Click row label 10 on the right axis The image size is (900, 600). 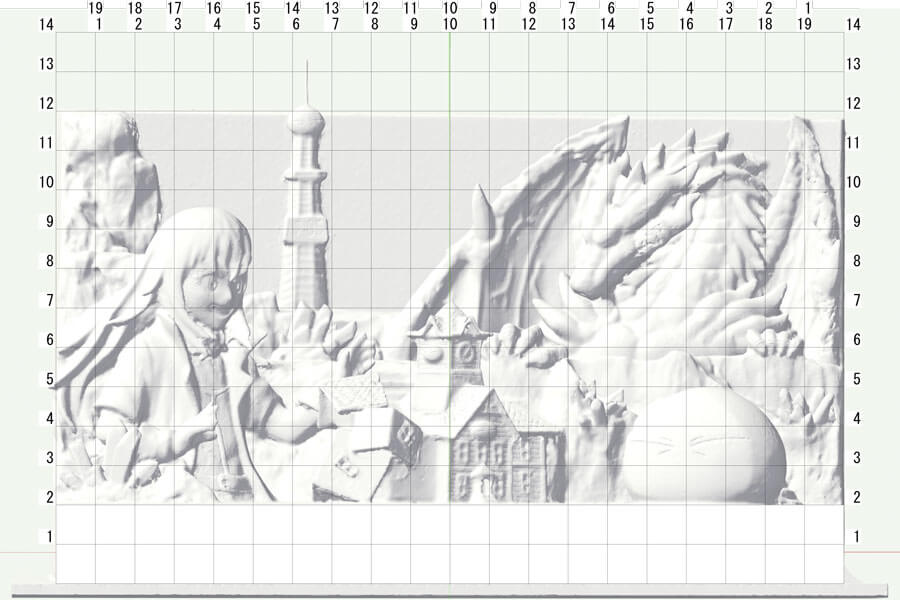pyautogui.click(x=854, y=183)
